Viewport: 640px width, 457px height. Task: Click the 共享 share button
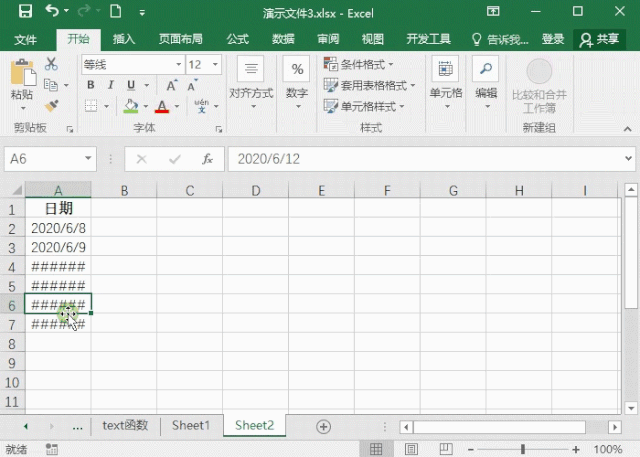599,40
